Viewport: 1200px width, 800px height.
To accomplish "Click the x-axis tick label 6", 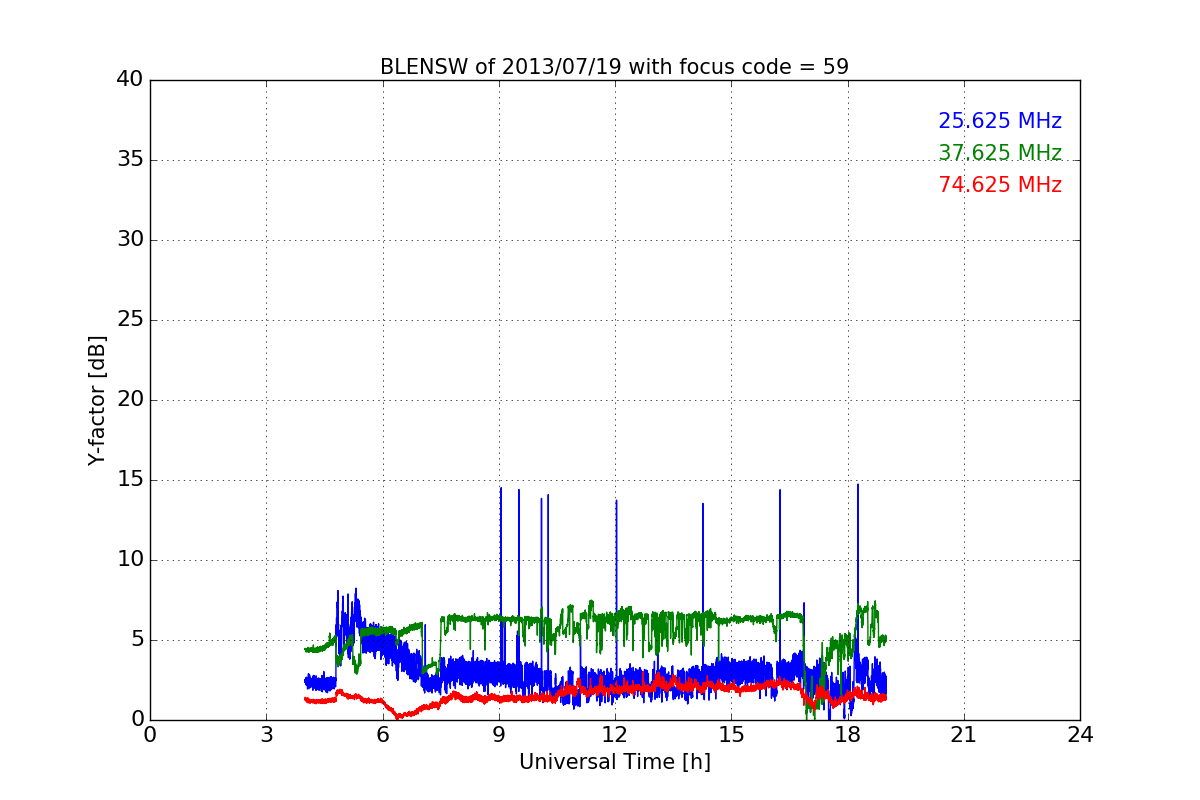I will pyautogui.click(x=382, y=735).
